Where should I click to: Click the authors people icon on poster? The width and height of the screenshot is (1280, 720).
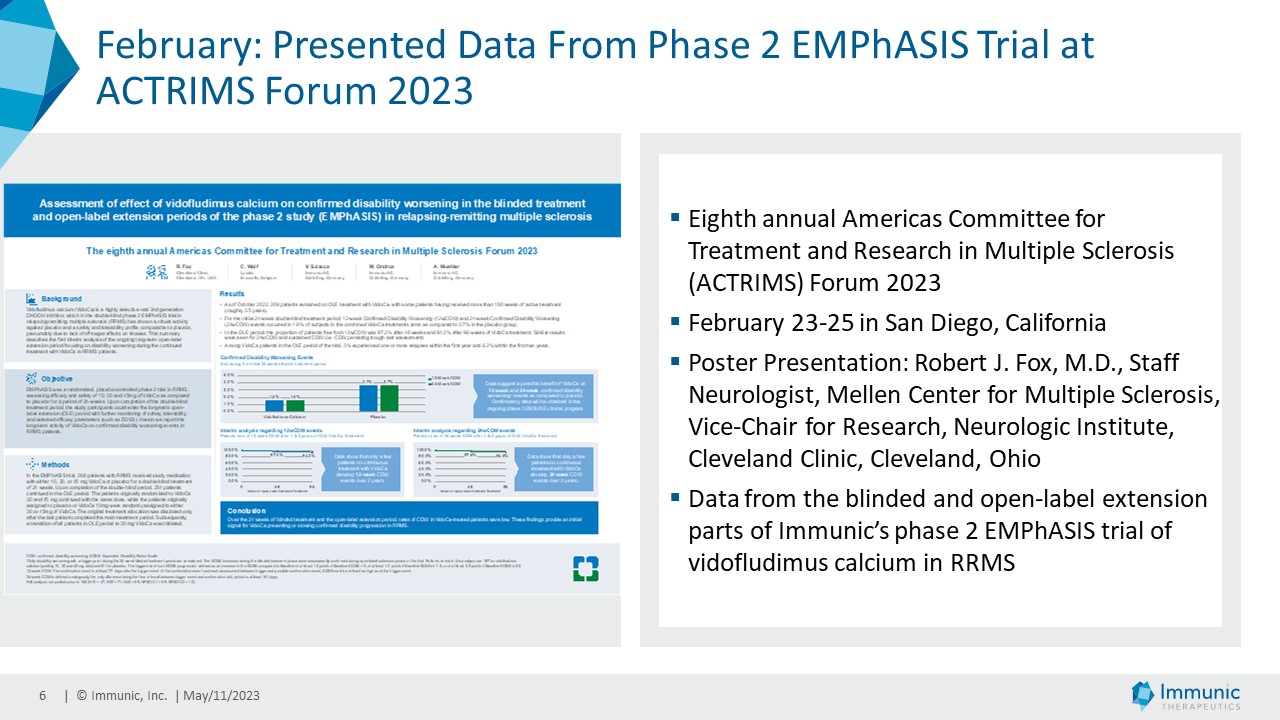[155, 271]
